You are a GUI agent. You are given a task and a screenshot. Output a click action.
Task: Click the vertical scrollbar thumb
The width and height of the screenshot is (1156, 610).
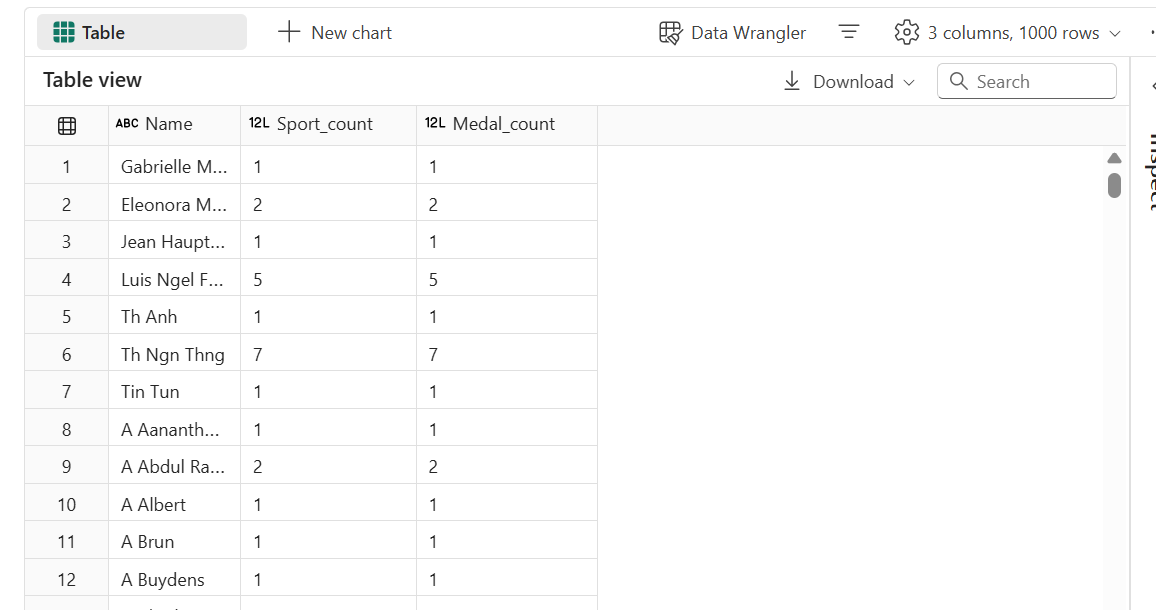pyautogui.click(x=1114, y=186)
